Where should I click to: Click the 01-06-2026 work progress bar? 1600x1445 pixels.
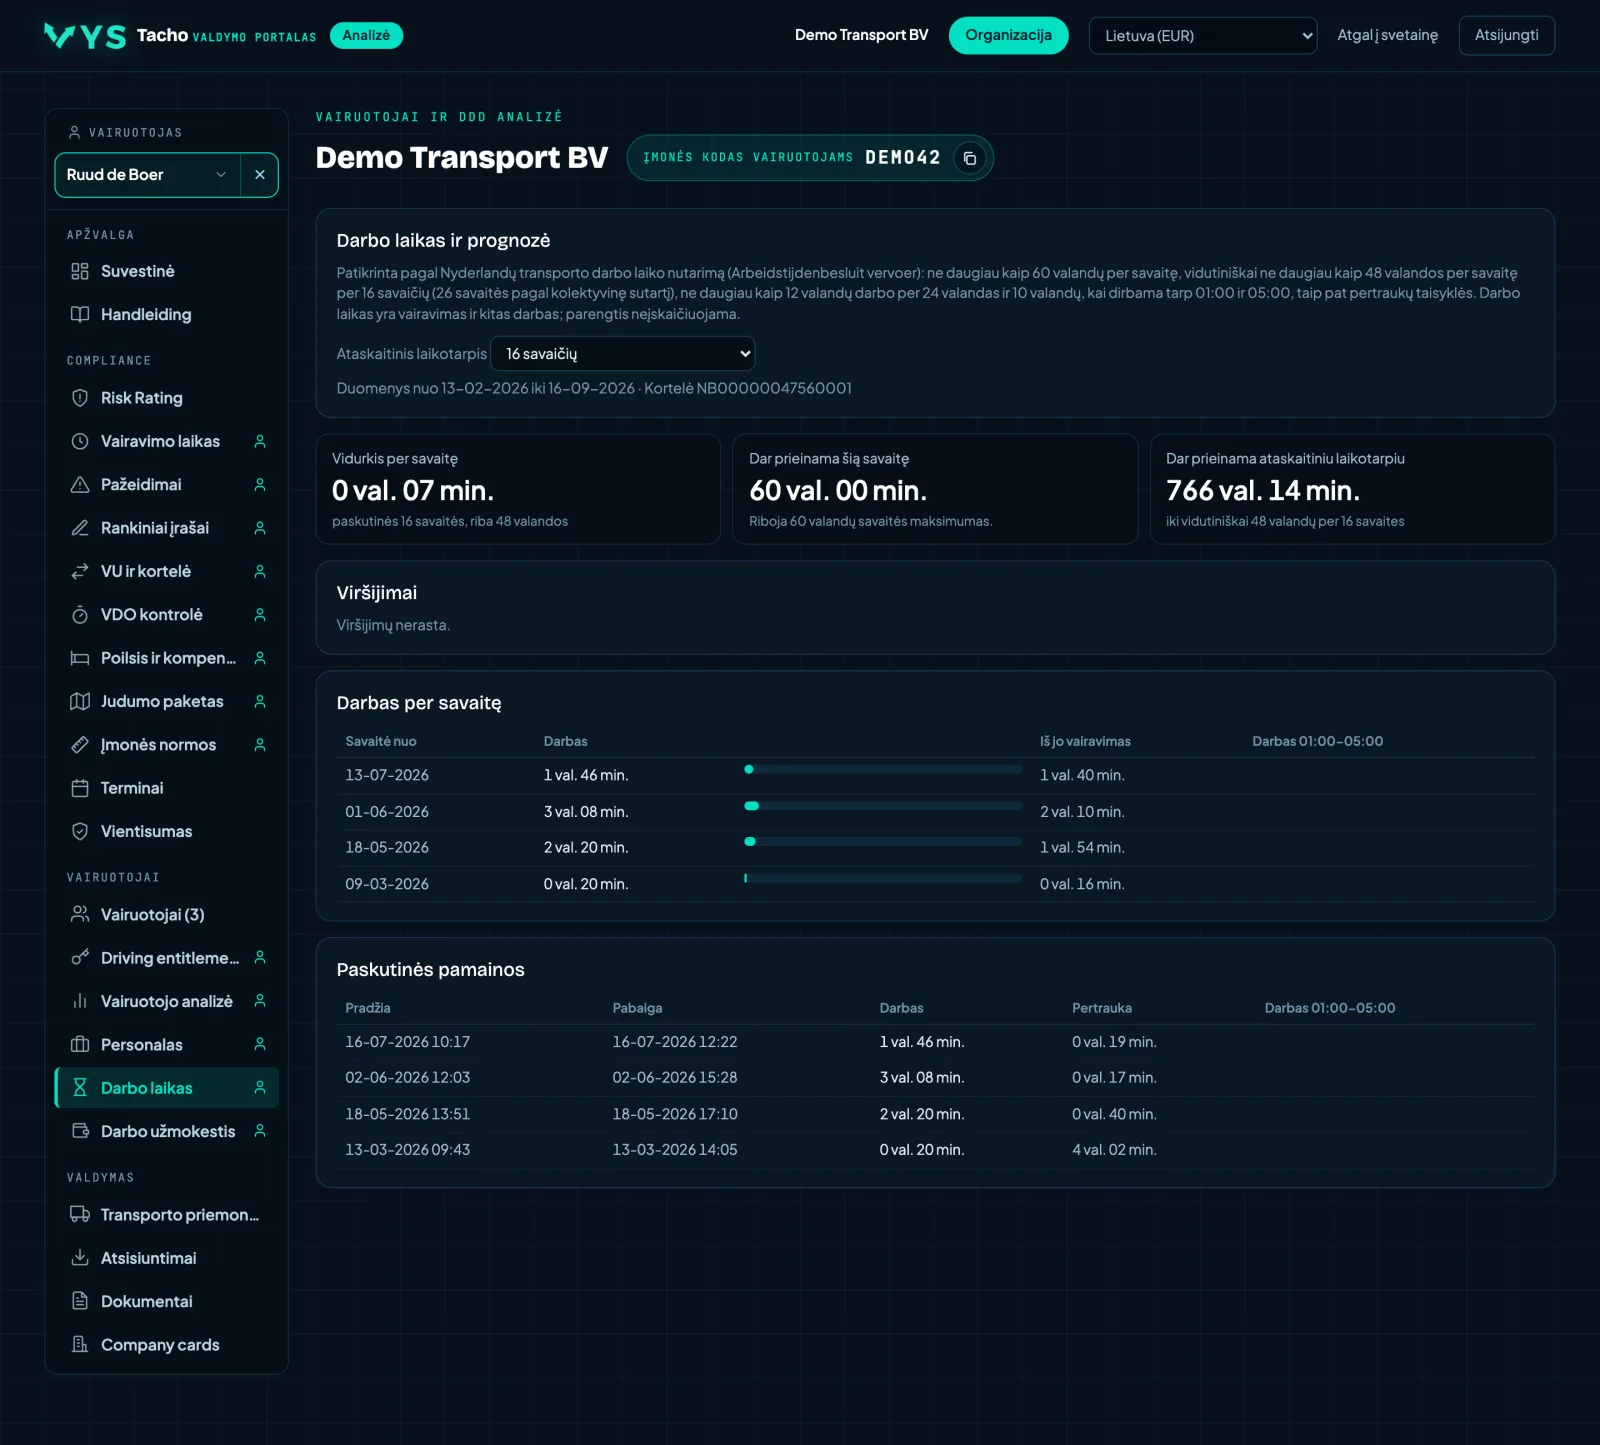pyautogui.click(x=883, y=806)
